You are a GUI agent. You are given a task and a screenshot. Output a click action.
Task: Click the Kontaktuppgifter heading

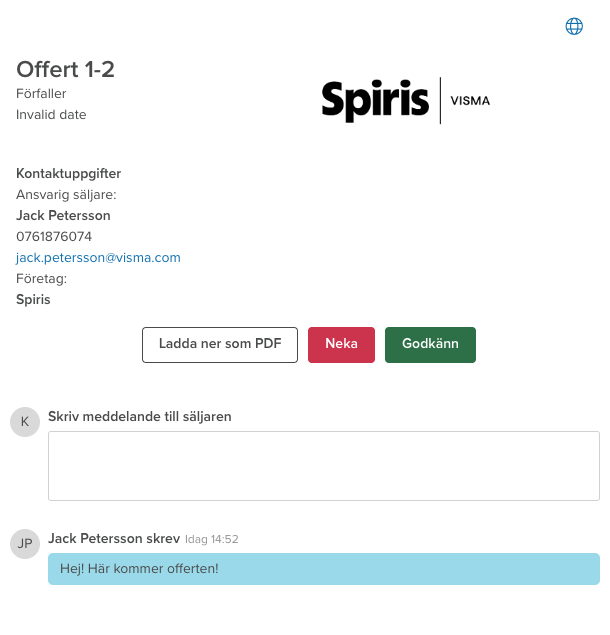coord(68,173)
